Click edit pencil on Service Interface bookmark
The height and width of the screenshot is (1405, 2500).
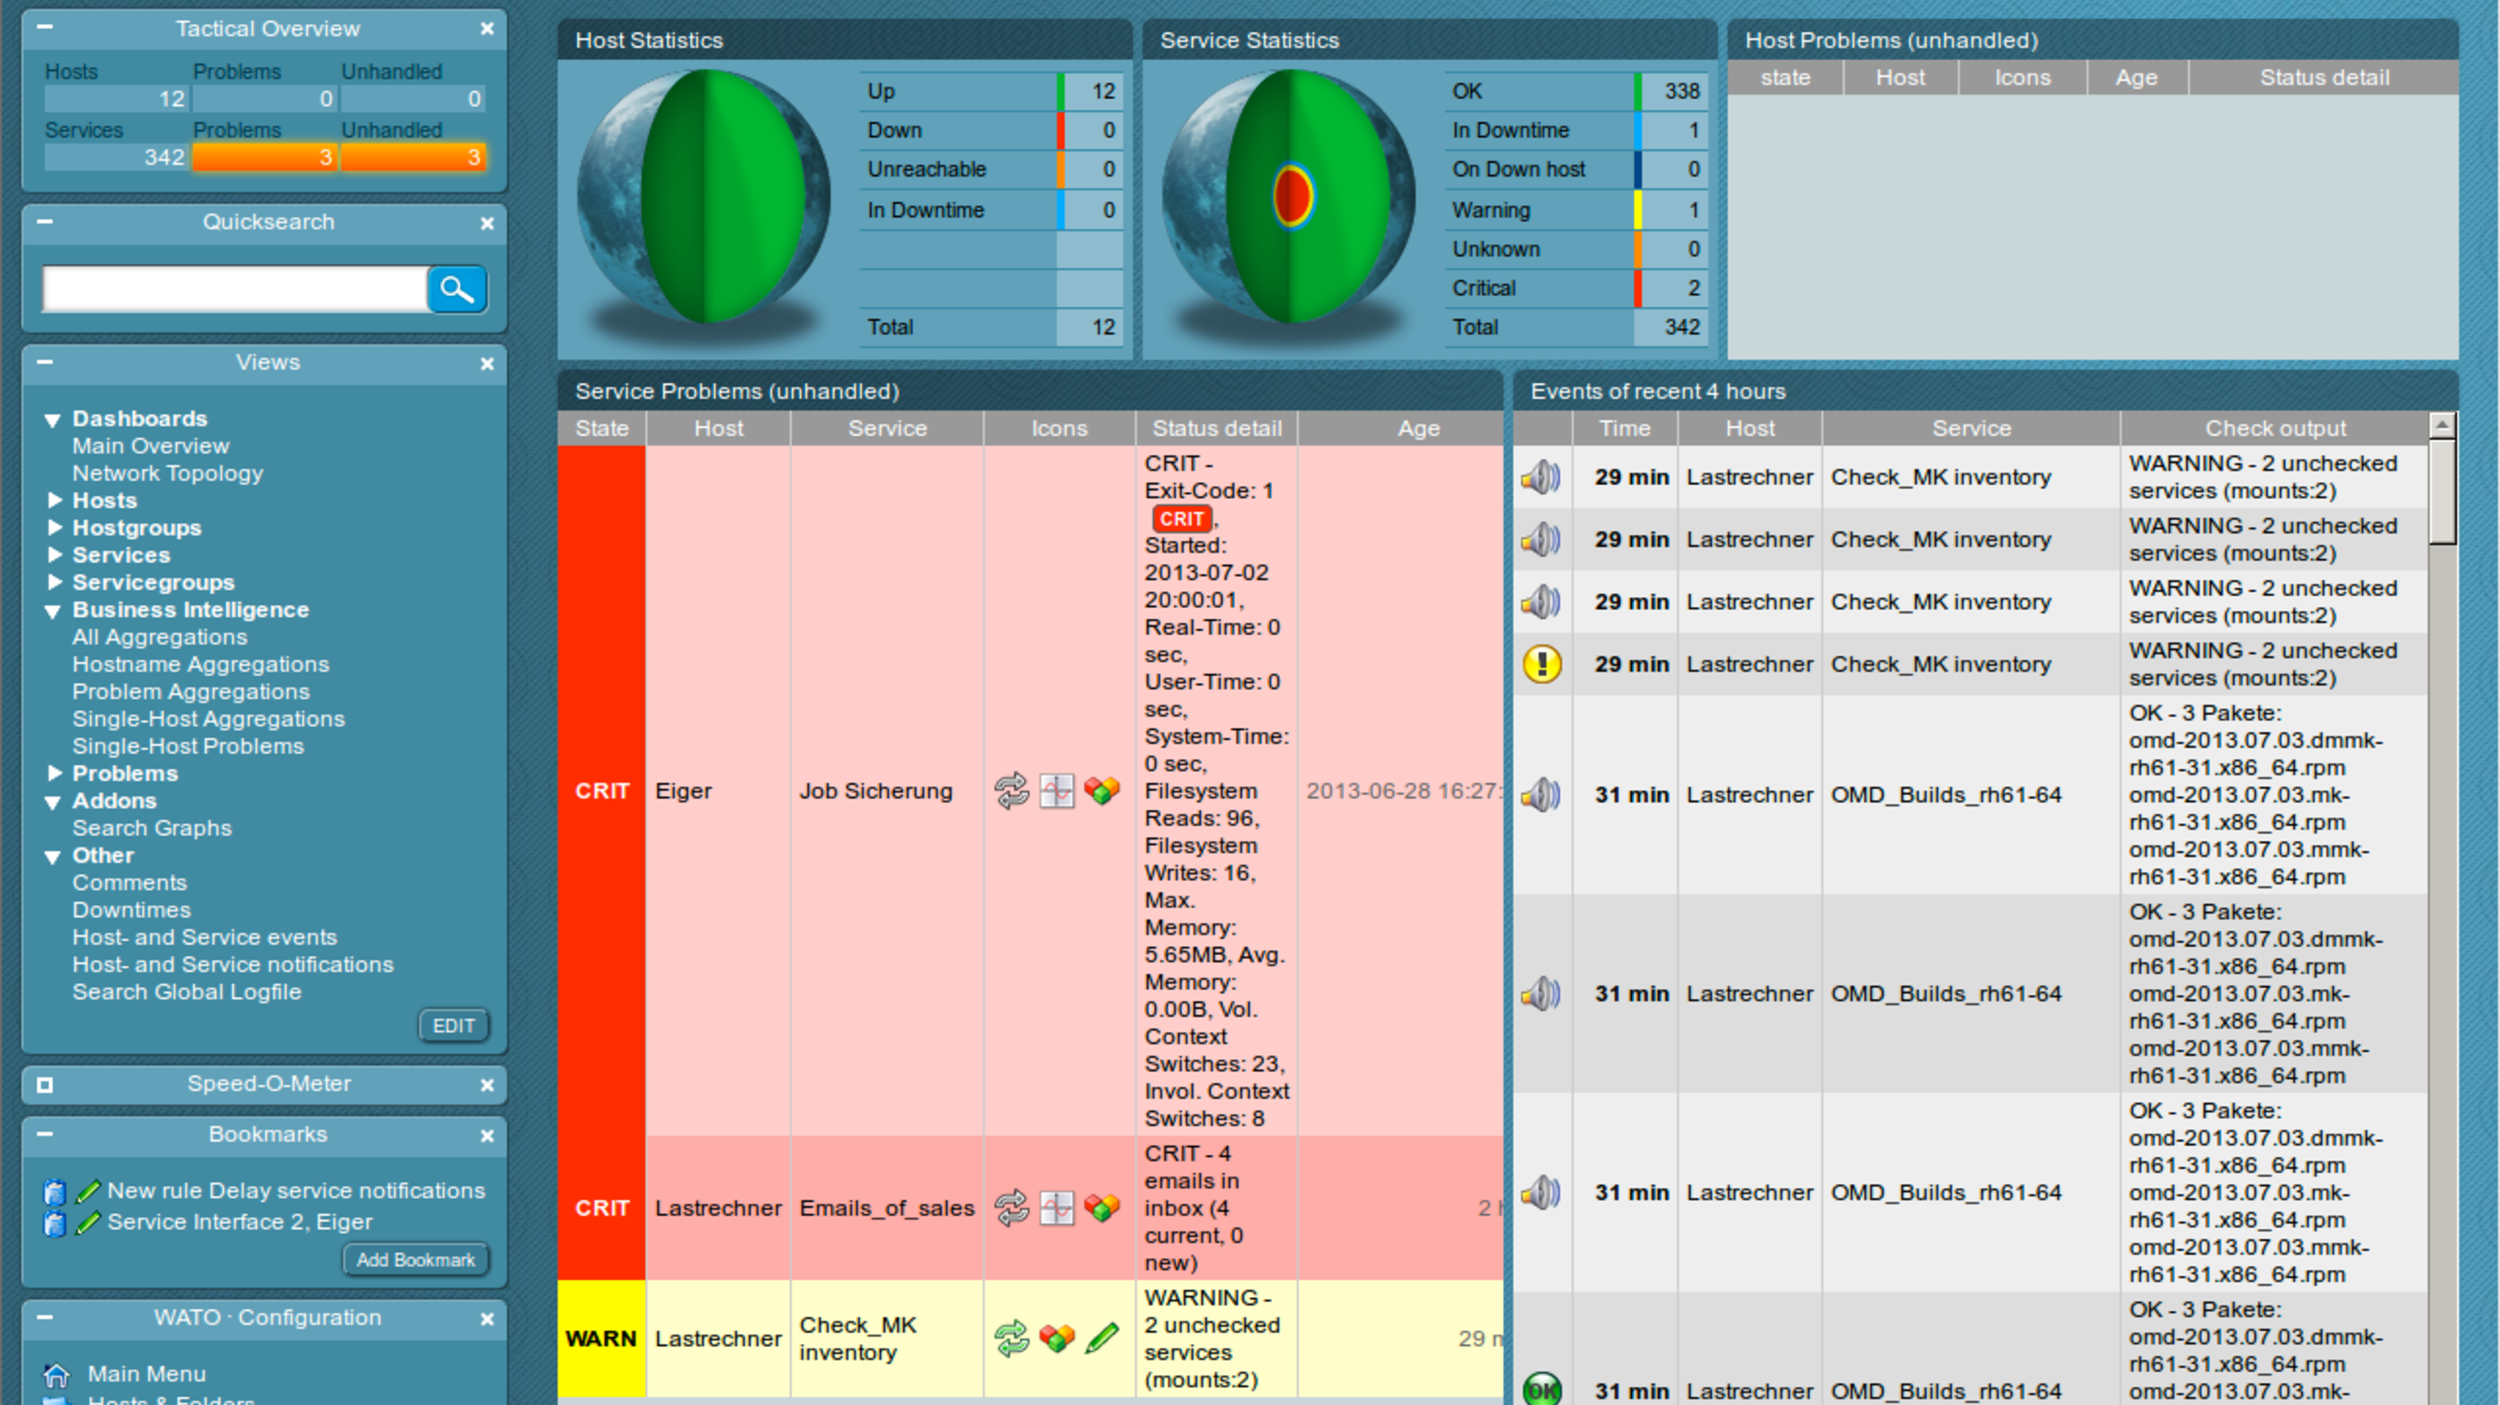coord(88,1222)
